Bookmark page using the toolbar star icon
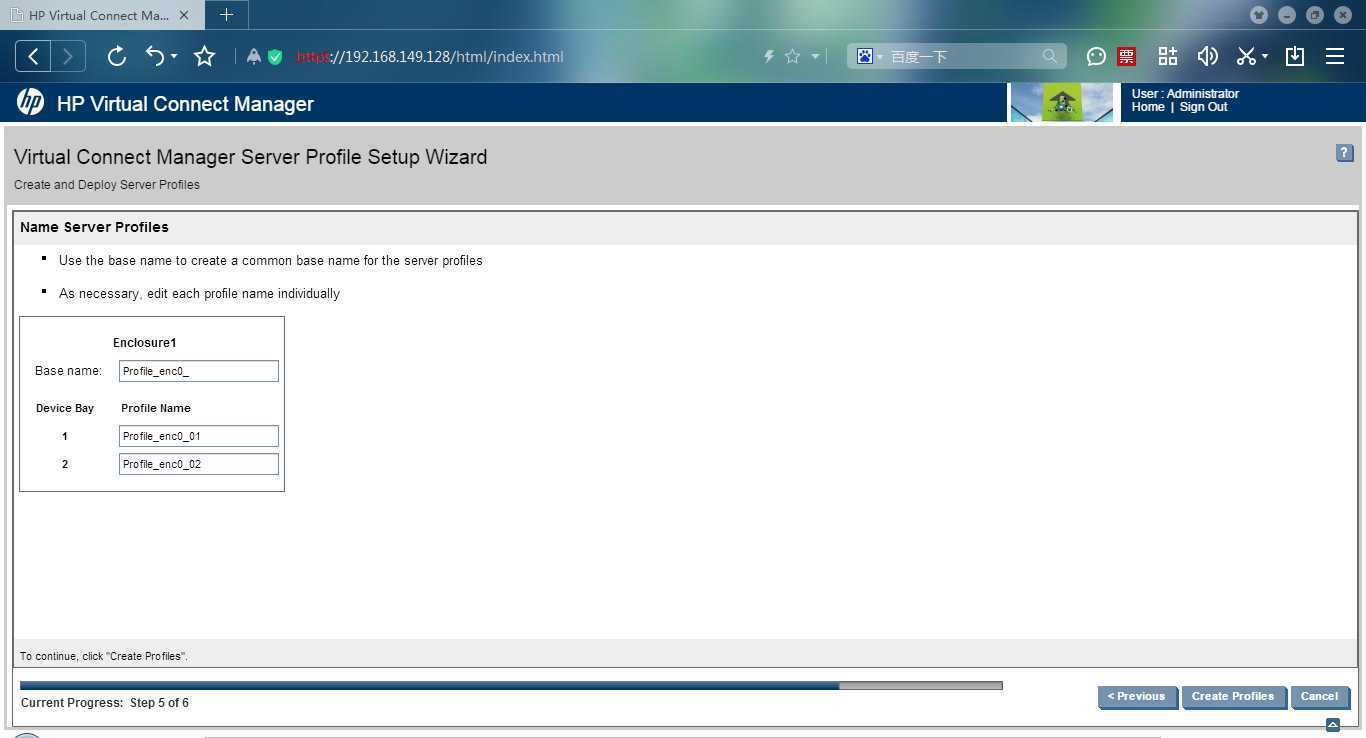The height and width of the screenshot is (738, 1366). [x=205, y=56]
